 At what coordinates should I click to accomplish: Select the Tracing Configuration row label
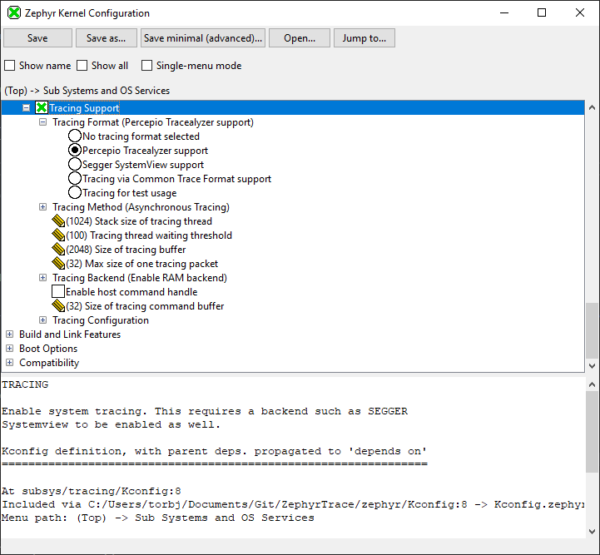(x=101, y=320)
